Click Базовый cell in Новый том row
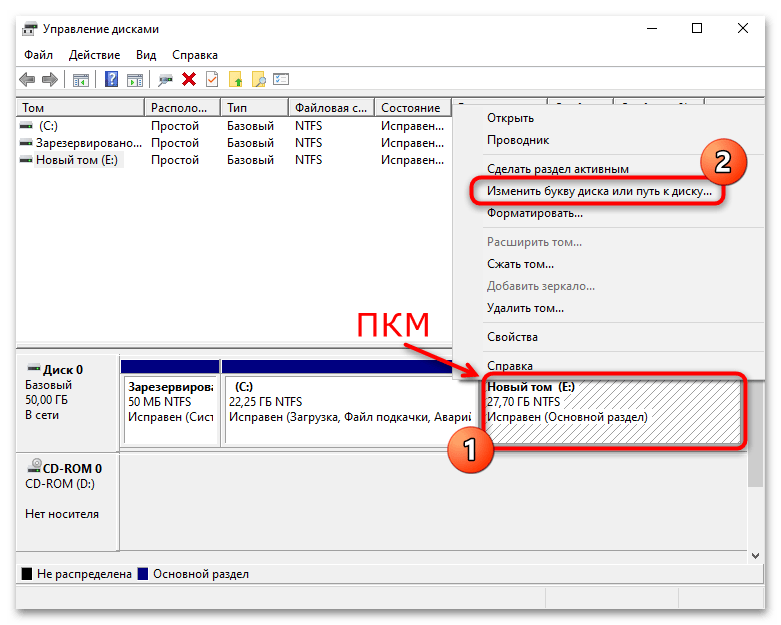The height and width of the screenshot is (625, 781). click(251, 160)
